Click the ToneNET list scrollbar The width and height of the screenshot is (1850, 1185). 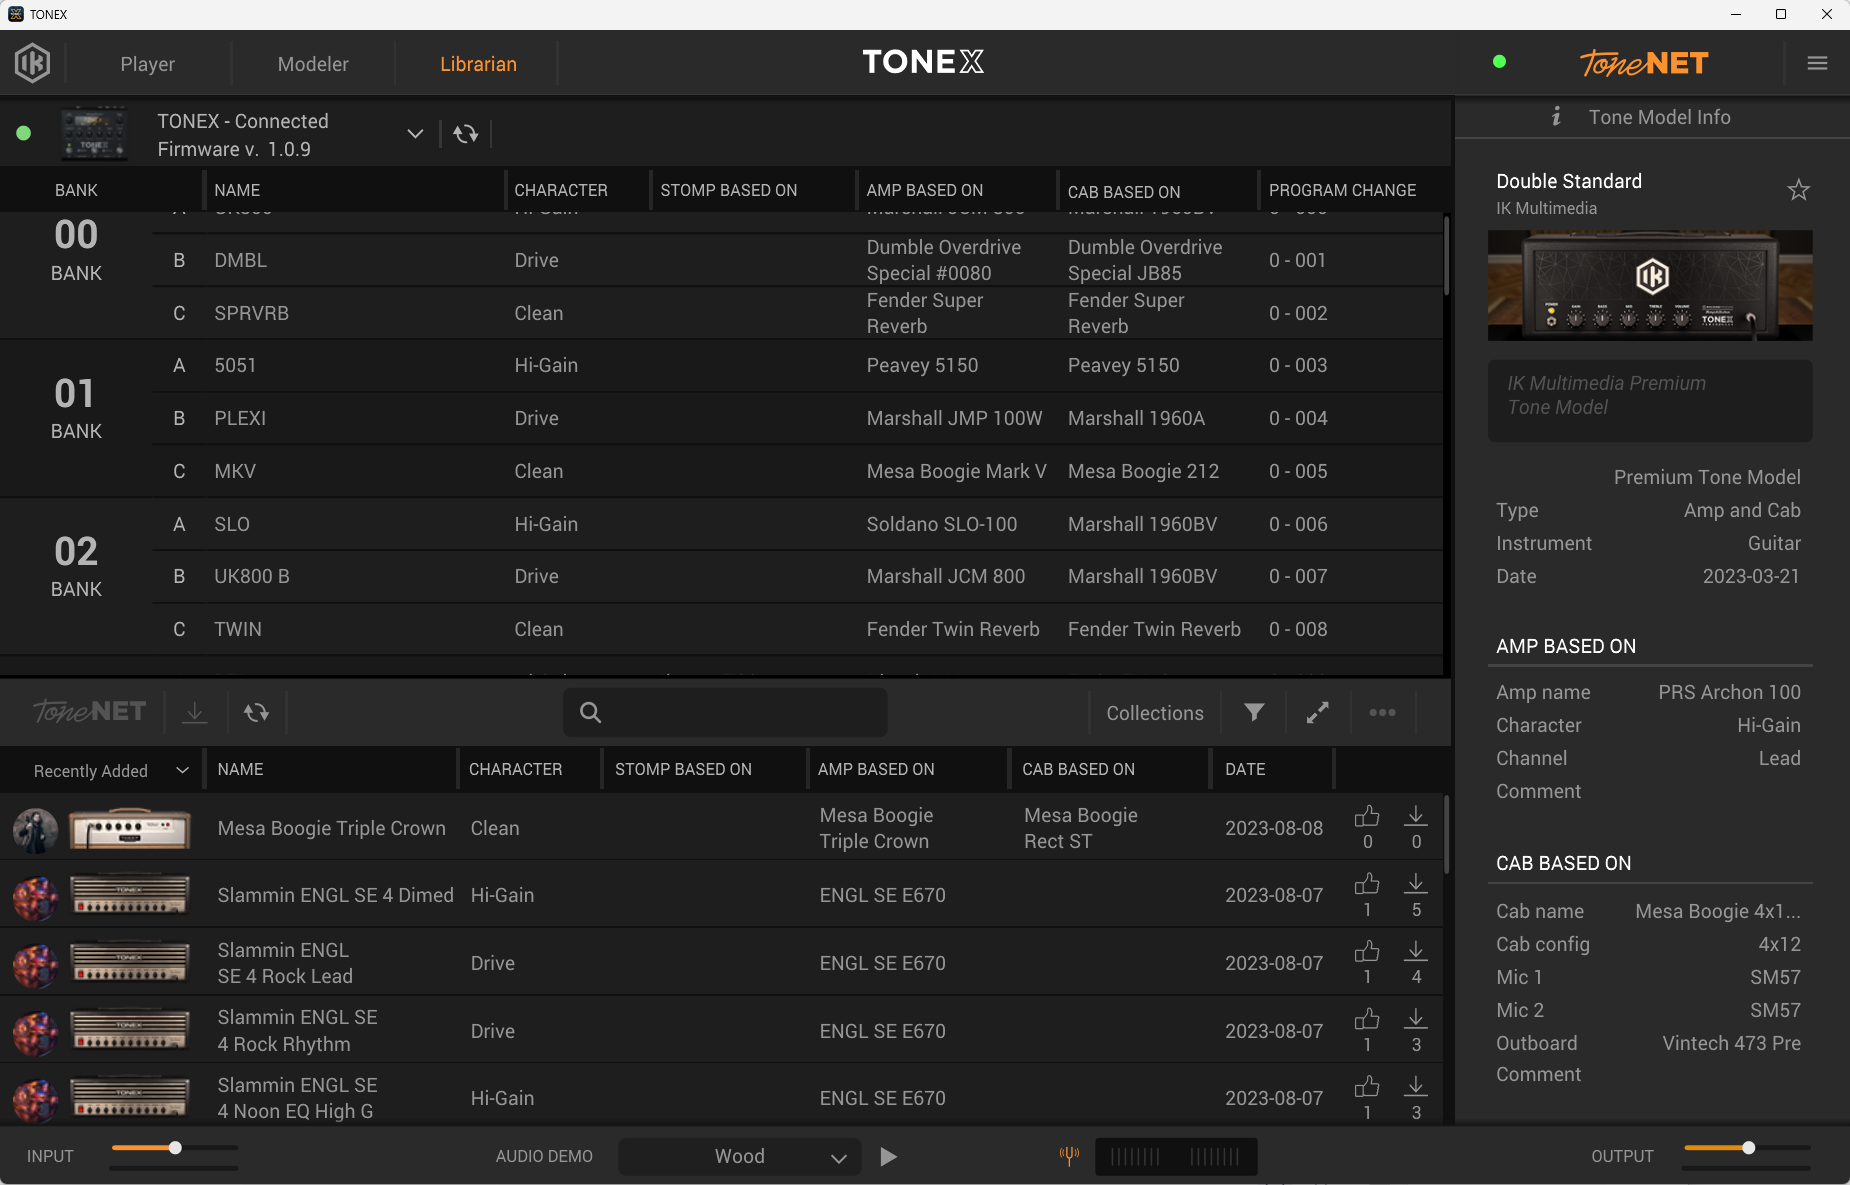point(1446,835)
